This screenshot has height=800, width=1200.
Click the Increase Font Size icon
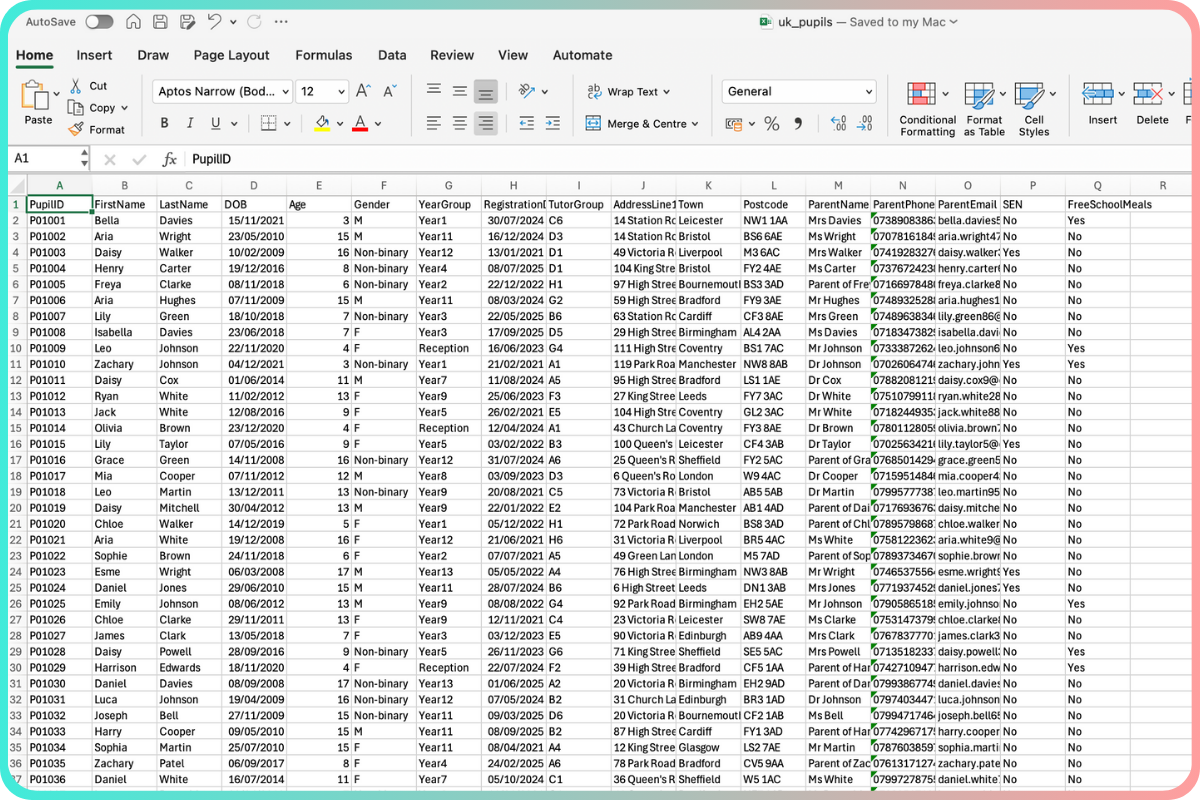(x=364, y=91)
